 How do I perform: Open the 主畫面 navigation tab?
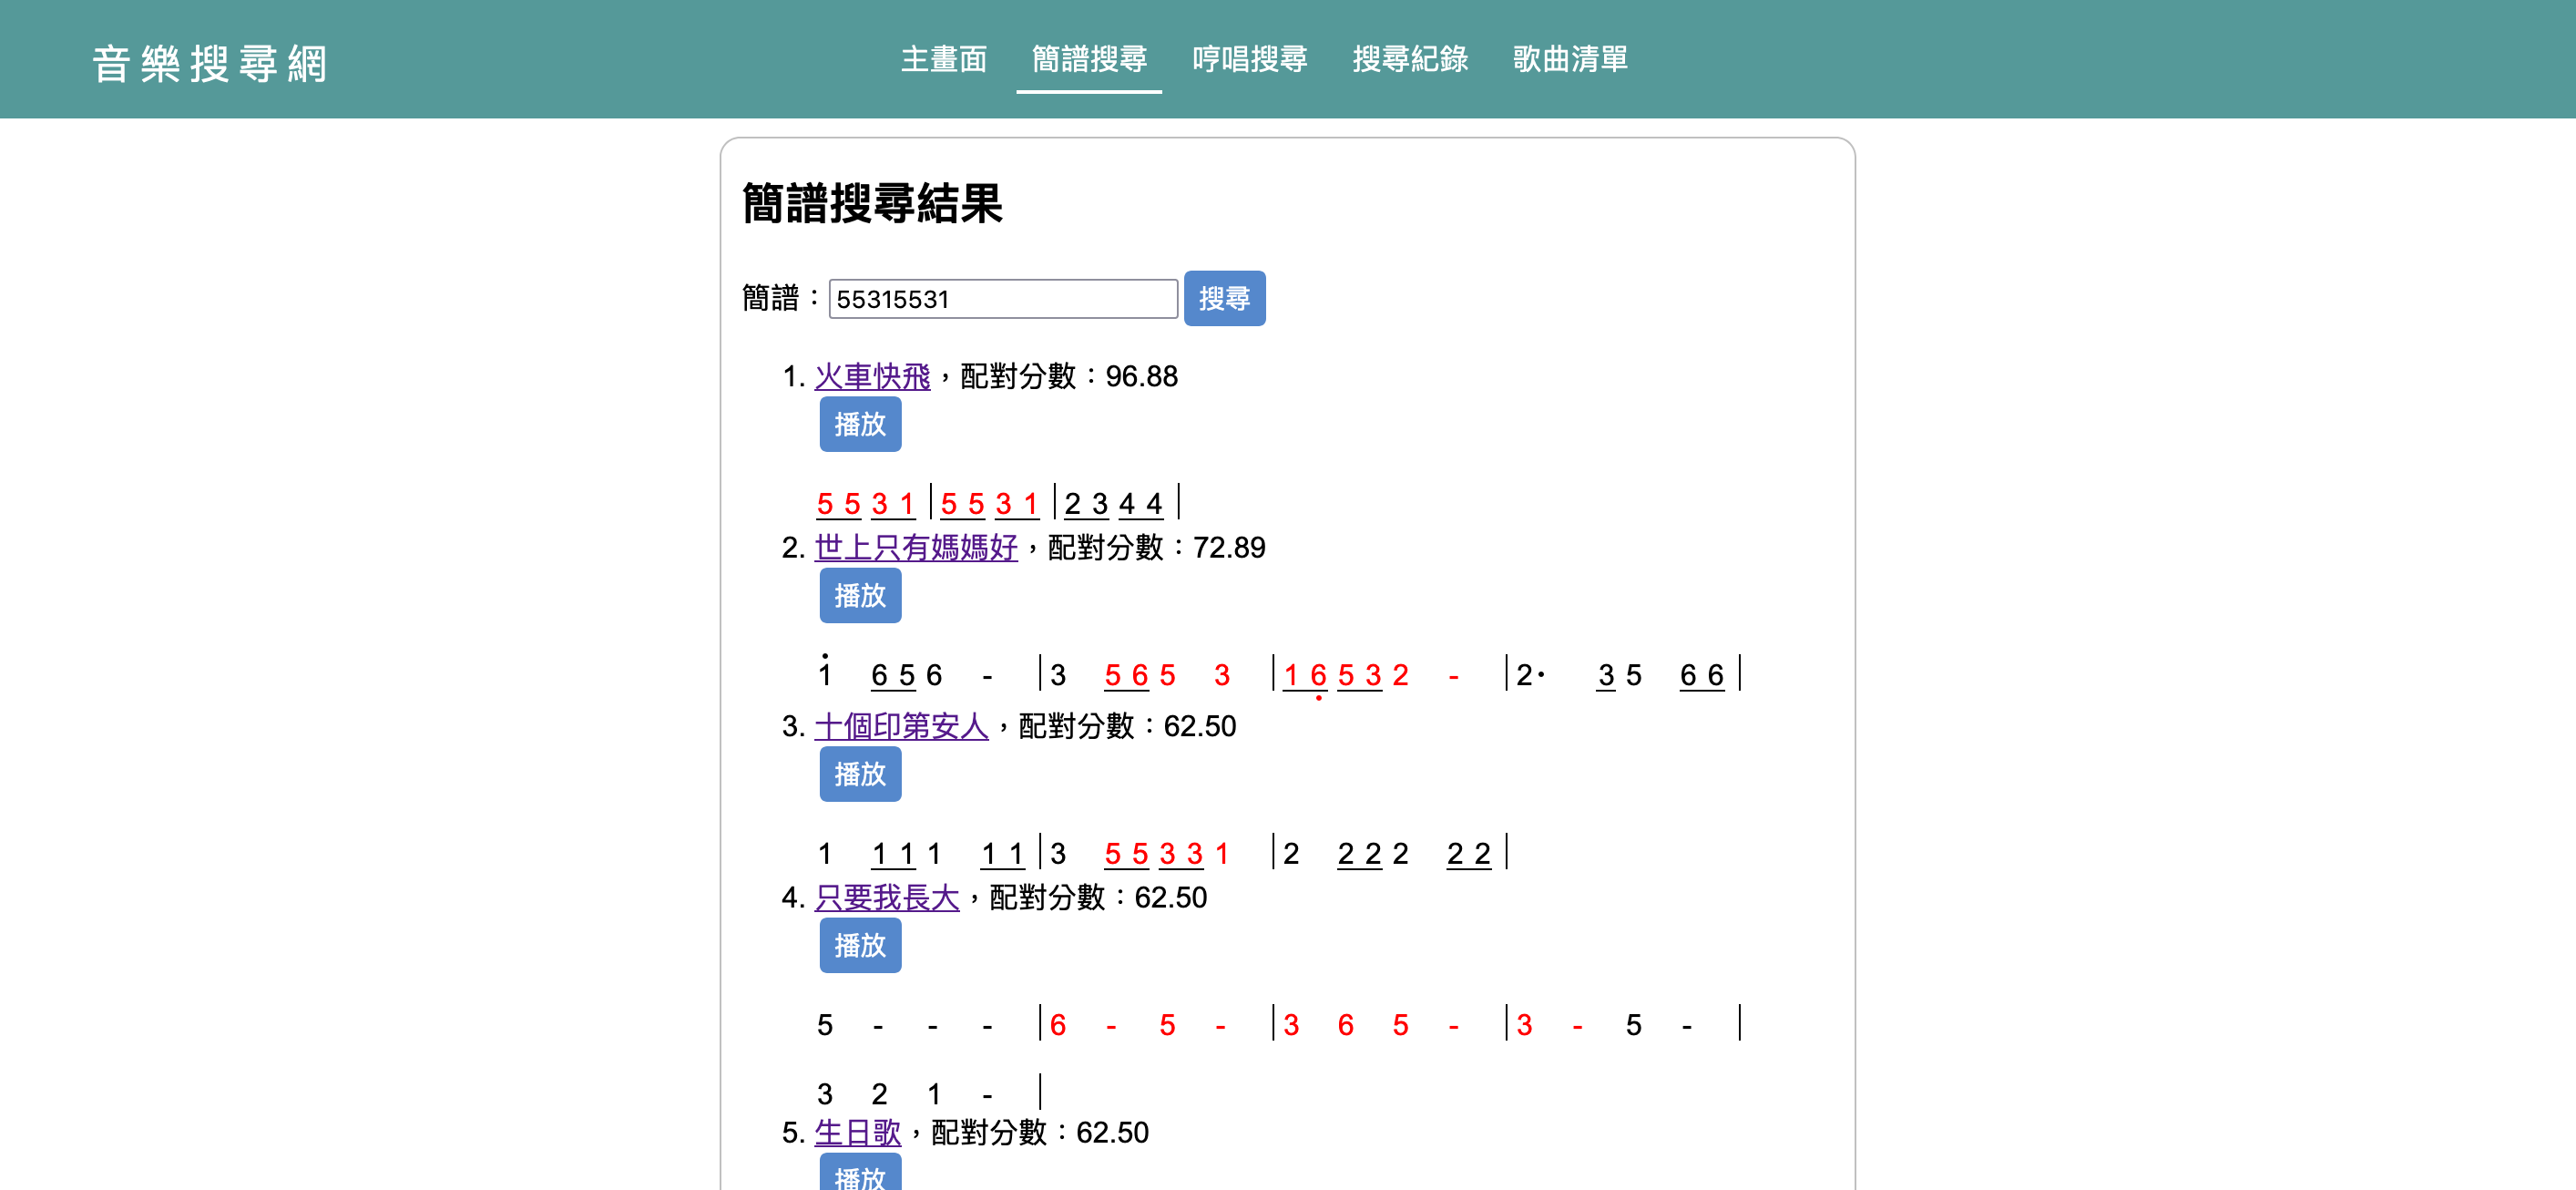943,59
